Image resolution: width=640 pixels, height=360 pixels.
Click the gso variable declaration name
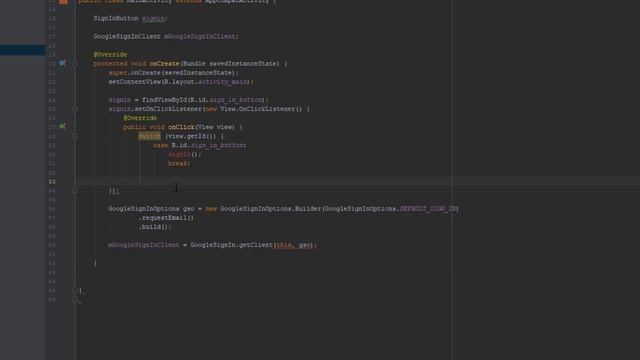point(188,209)
